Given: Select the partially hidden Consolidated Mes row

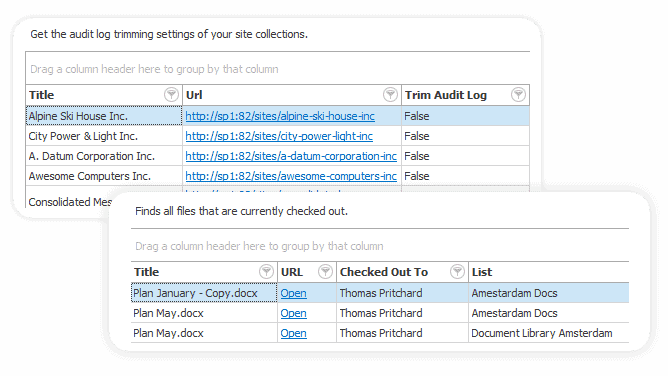Looking at the screenshot, I should point(70,202).
